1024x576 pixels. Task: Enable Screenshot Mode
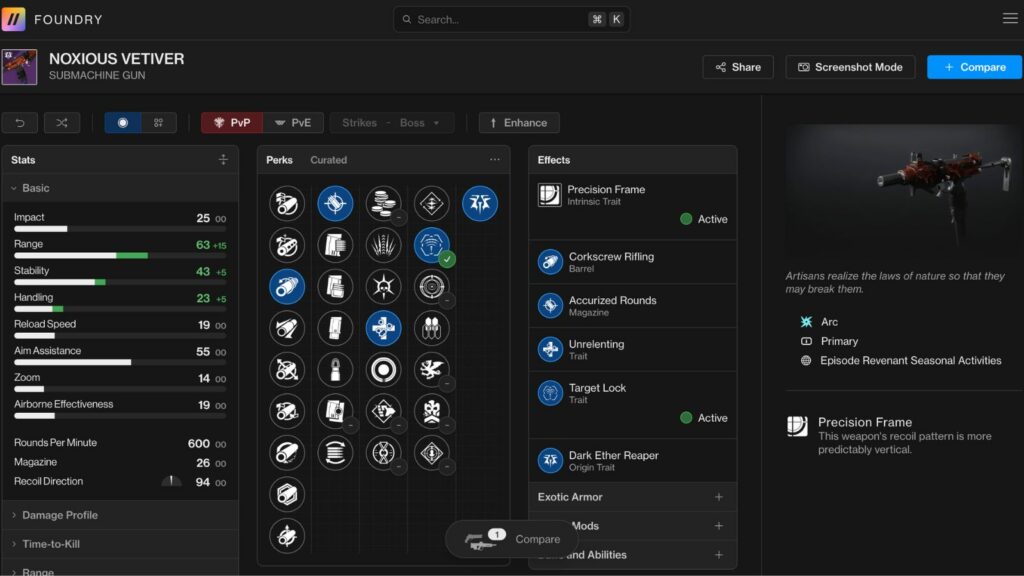tap(850, 67)
